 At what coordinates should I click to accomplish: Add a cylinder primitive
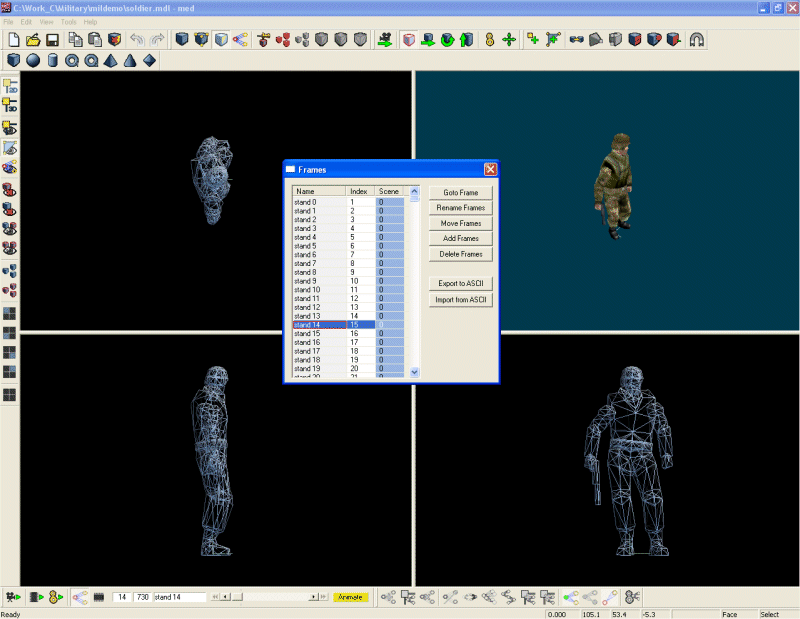coord(53,61)
